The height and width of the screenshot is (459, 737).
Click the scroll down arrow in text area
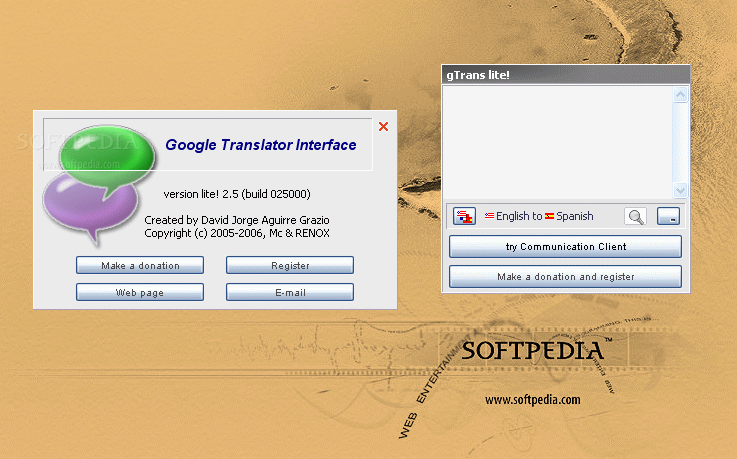[x=680, y=190]
